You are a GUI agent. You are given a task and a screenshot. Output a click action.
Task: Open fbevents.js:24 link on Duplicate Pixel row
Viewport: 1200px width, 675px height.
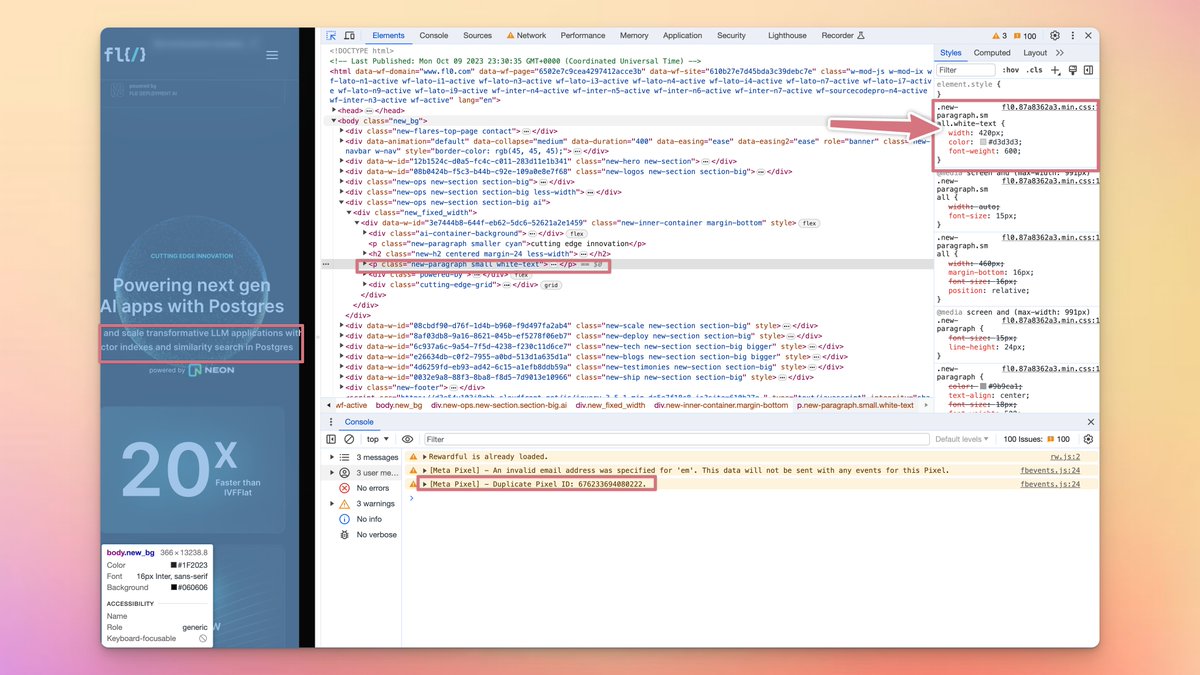(1050, 484)
